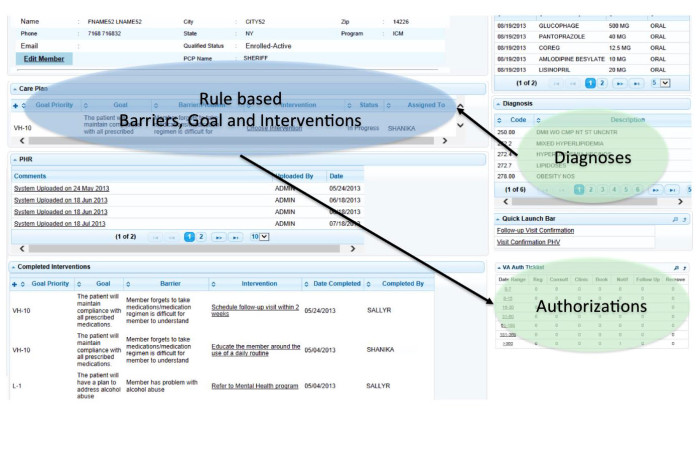Click the pin icon in VA Auth Ticklist
This screenshot has width=700, height=449.
[x=685, y=268]
